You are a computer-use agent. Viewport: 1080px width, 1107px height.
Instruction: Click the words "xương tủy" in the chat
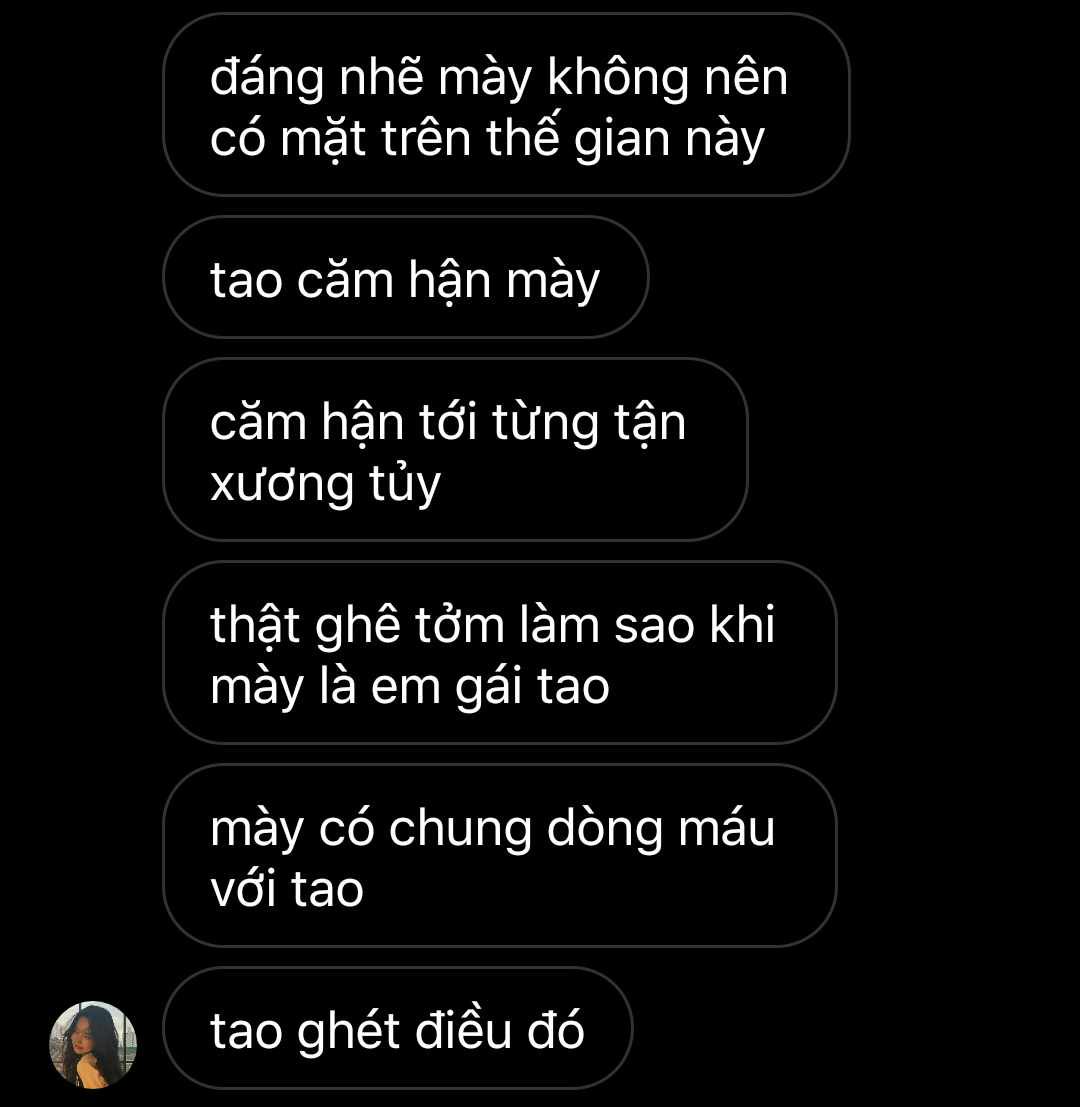325,485
